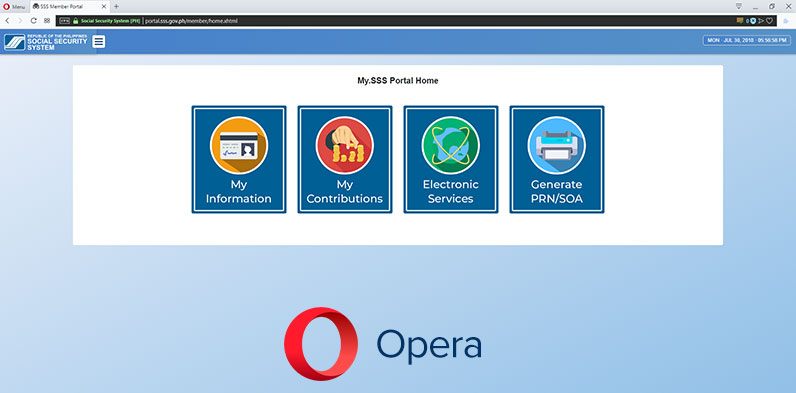Toggle the VPN badge in address bar

pyautogui.click(x=64, y=21)
